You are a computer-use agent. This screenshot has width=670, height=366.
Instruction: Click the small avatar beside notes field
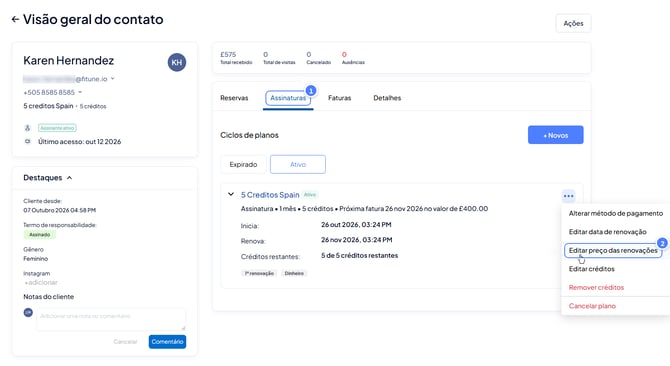coord(28,313)
